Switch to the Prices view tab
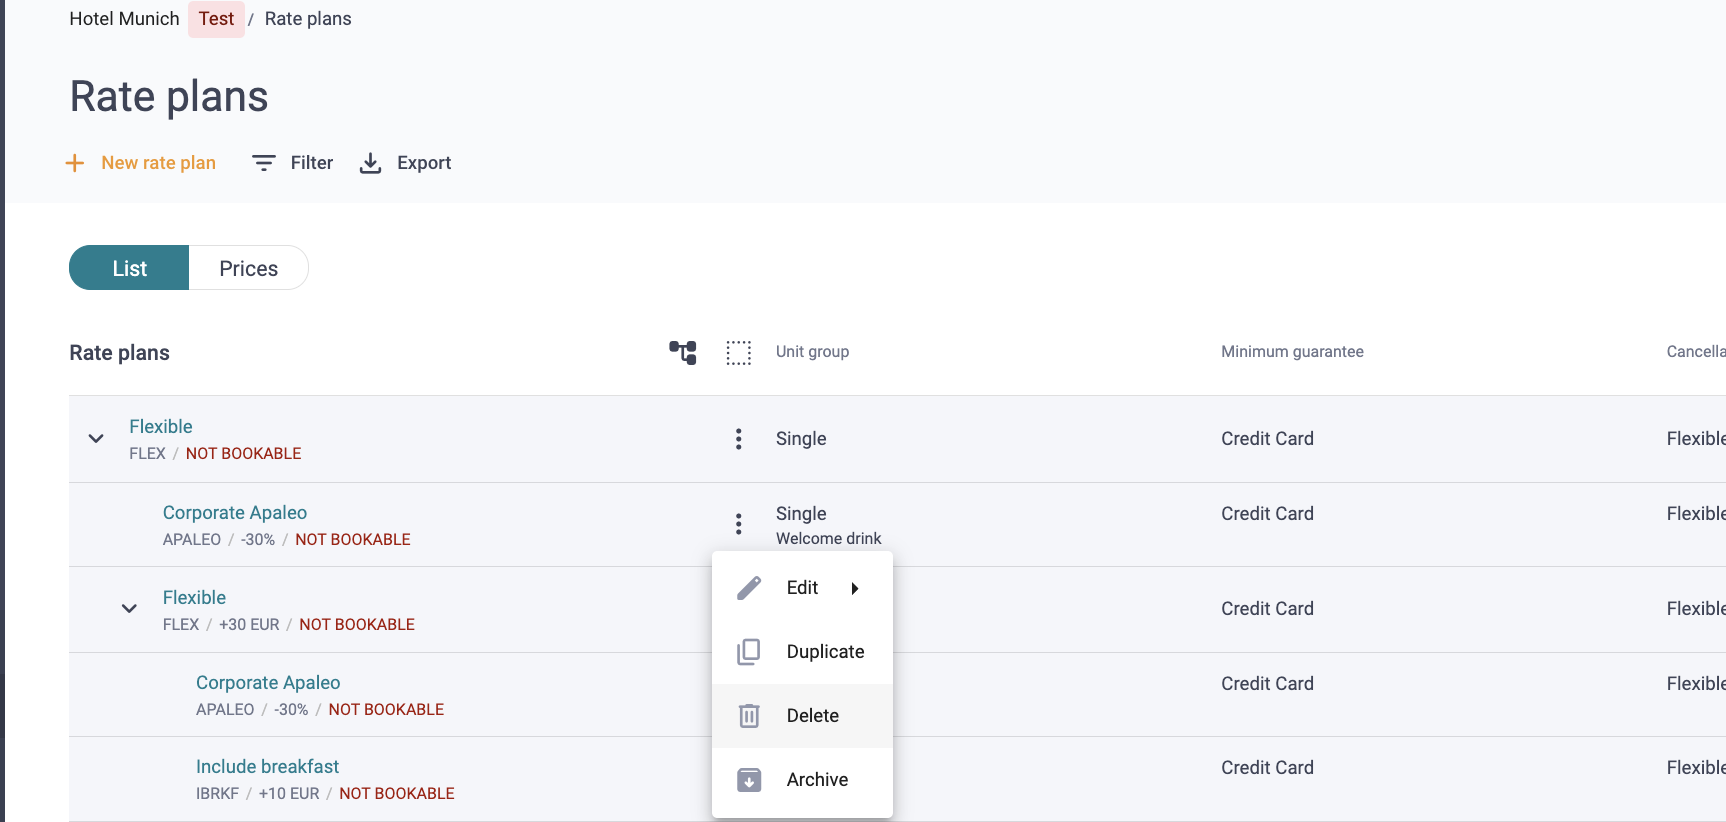The width and height of the screenshot is (1726, 822). coord(249,268)
